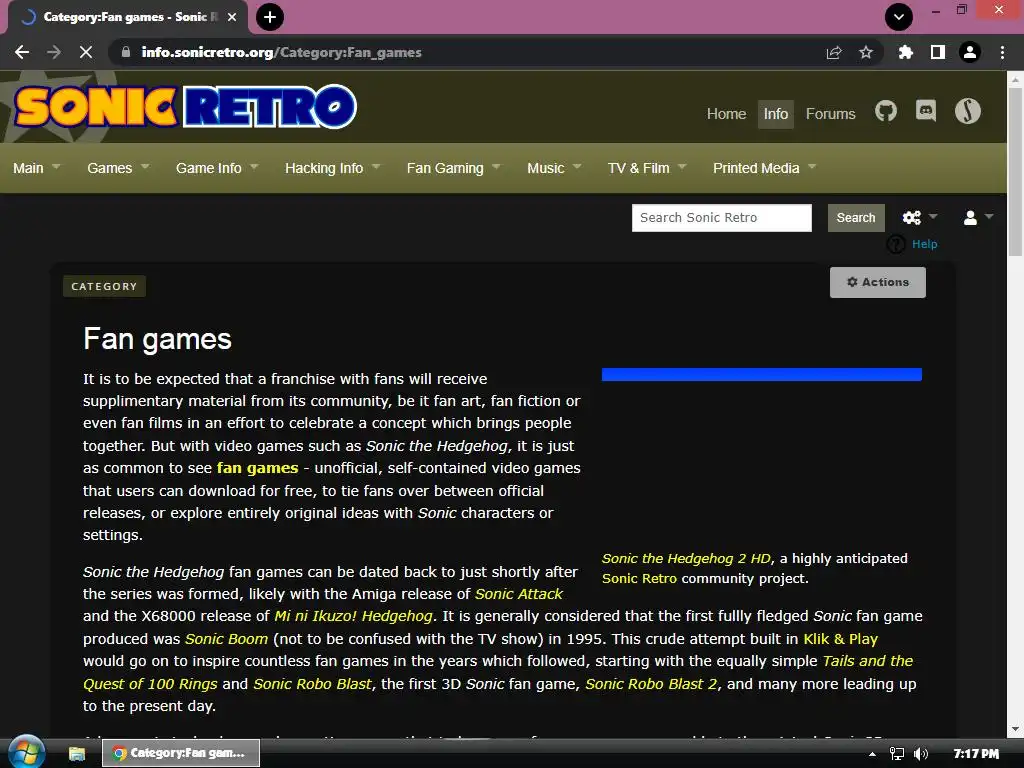The width and height of the screenshot is (1024, 768).
Task: Click the Sonic Retro logo
Action: (x=185, y=106)
